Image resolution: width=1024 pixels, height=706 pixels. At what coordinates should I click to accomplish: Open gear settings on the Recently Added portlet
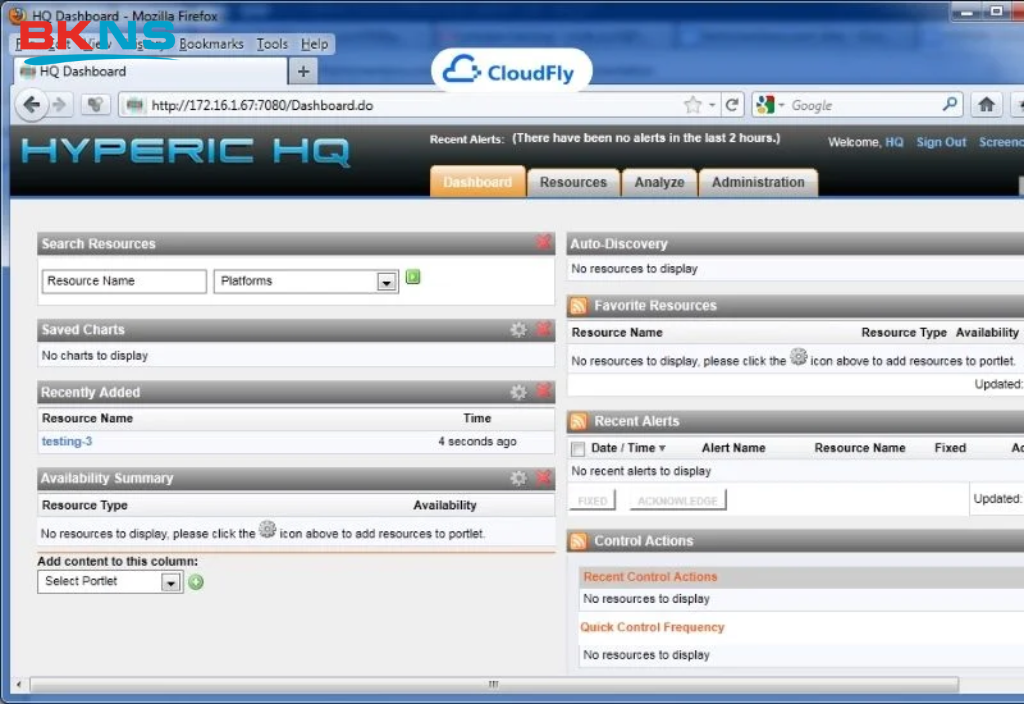[518, 391]
